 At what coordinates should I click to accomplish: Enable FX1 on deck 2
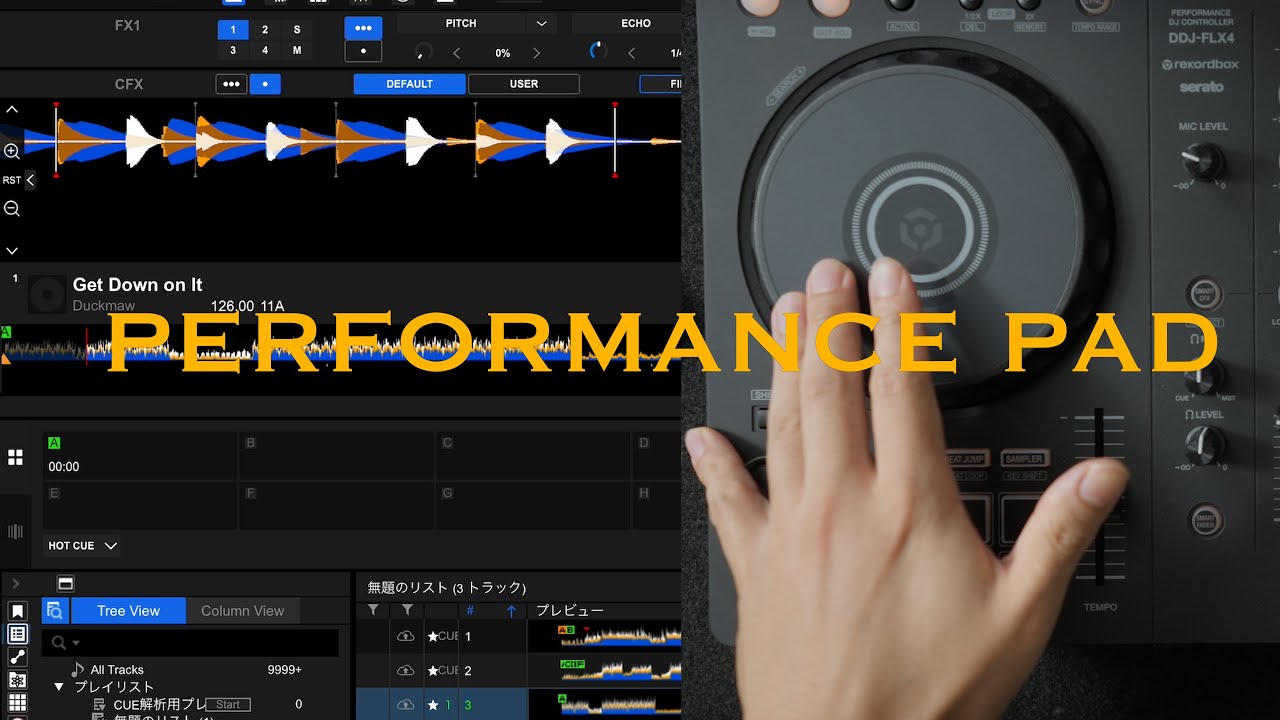click(265, 30)
